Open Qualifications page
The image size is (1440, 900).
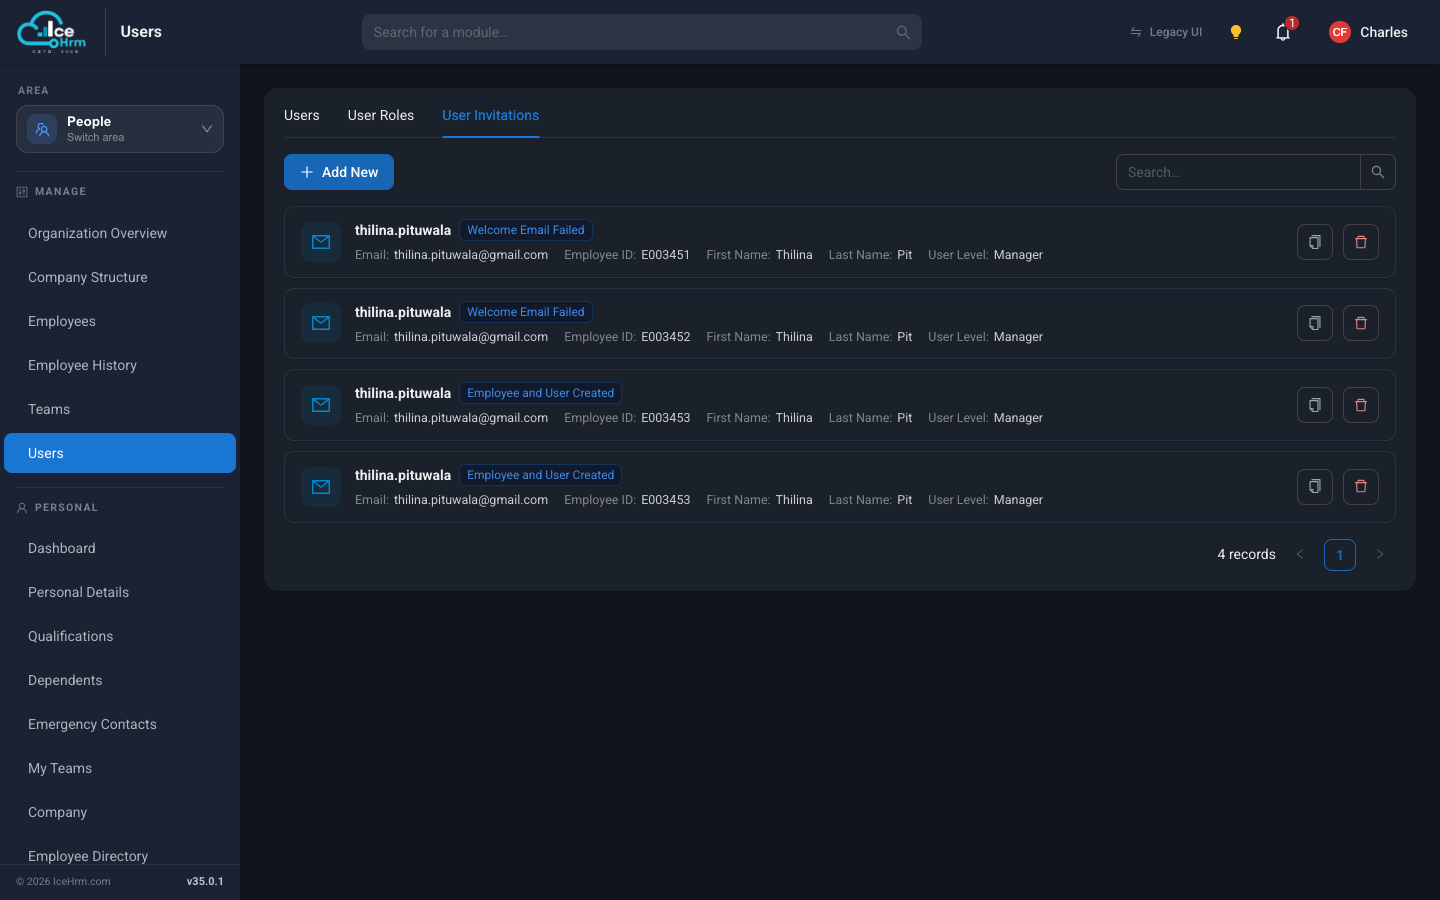coord(120,636)
